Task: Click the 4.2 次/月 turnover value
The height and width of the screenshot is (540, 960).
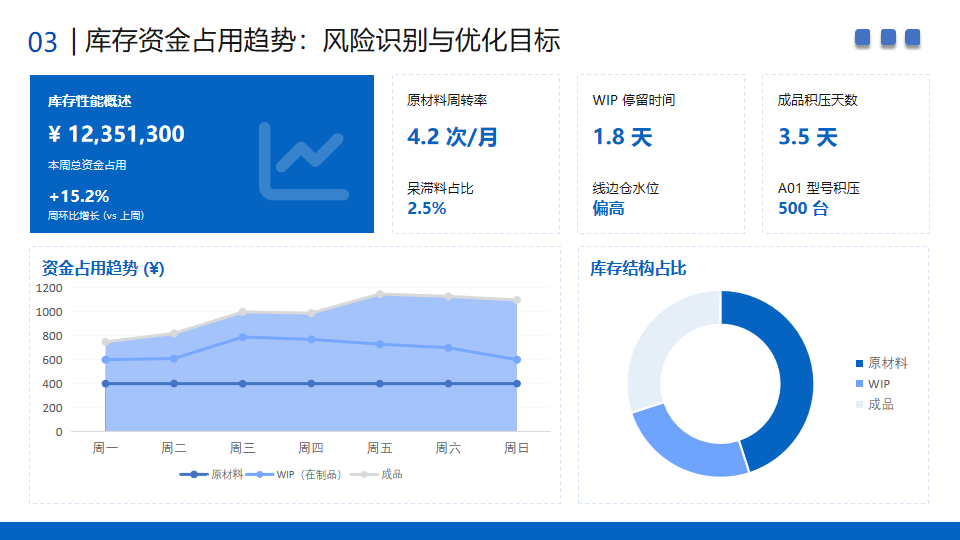Action: 453,137
